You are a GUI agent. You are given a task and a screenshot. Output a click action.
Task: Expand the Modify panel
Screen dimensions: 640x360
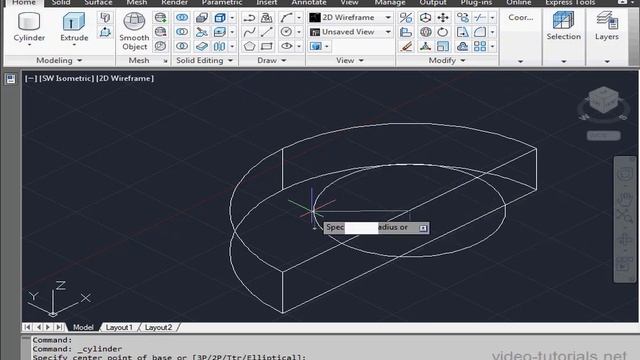[x=447, y=60]
